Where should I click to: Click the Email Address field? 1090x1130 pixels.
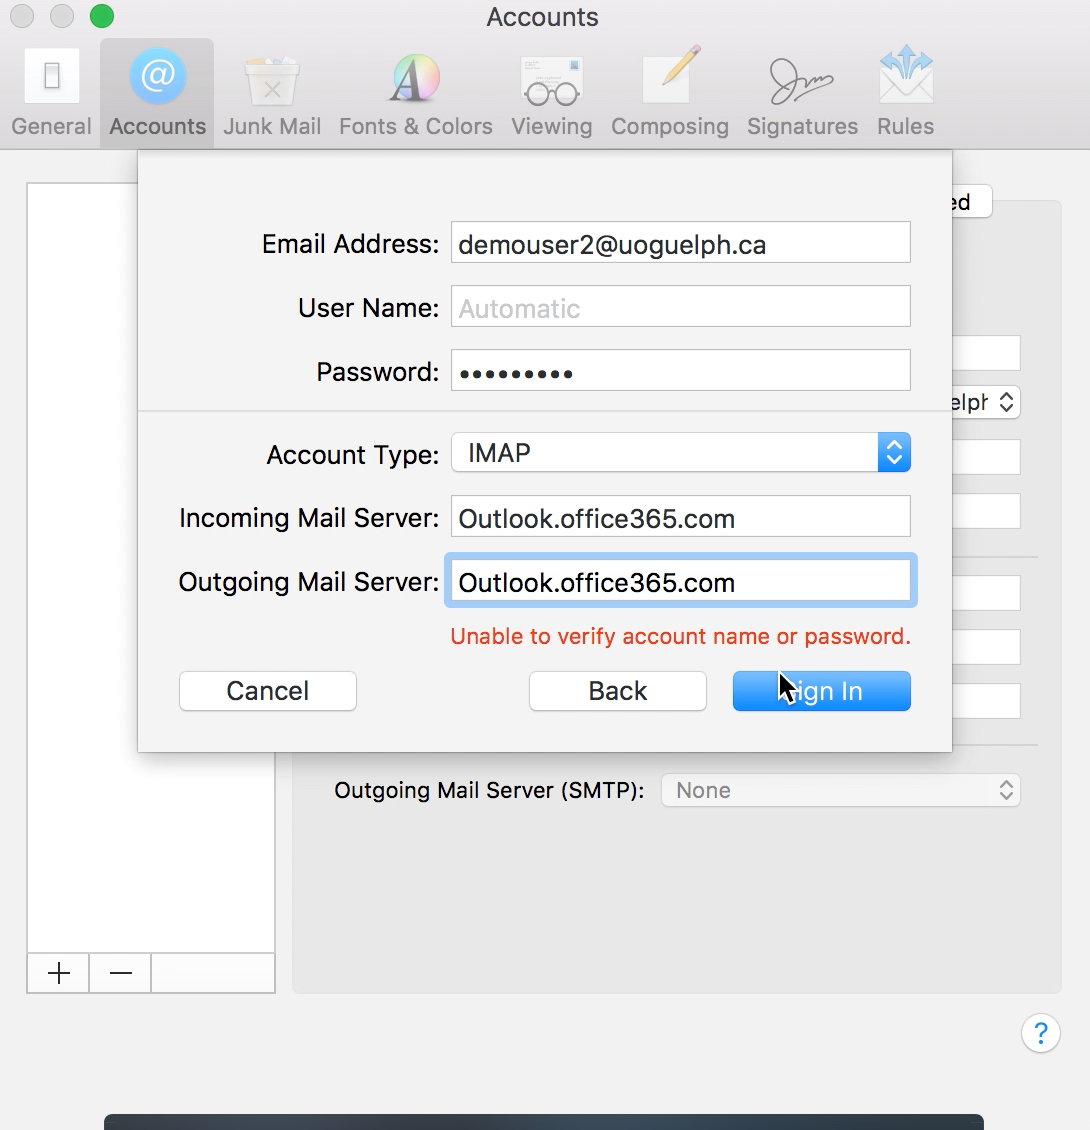[680, 244]
